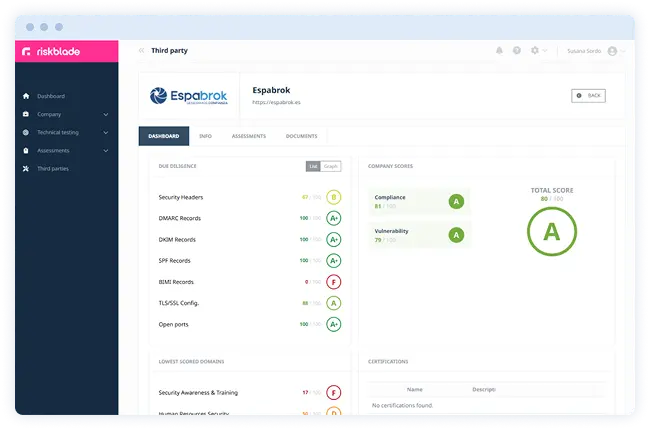Screen dimensions: 650x430
Task: Open the help question mark icon
Action: [517, 50]
